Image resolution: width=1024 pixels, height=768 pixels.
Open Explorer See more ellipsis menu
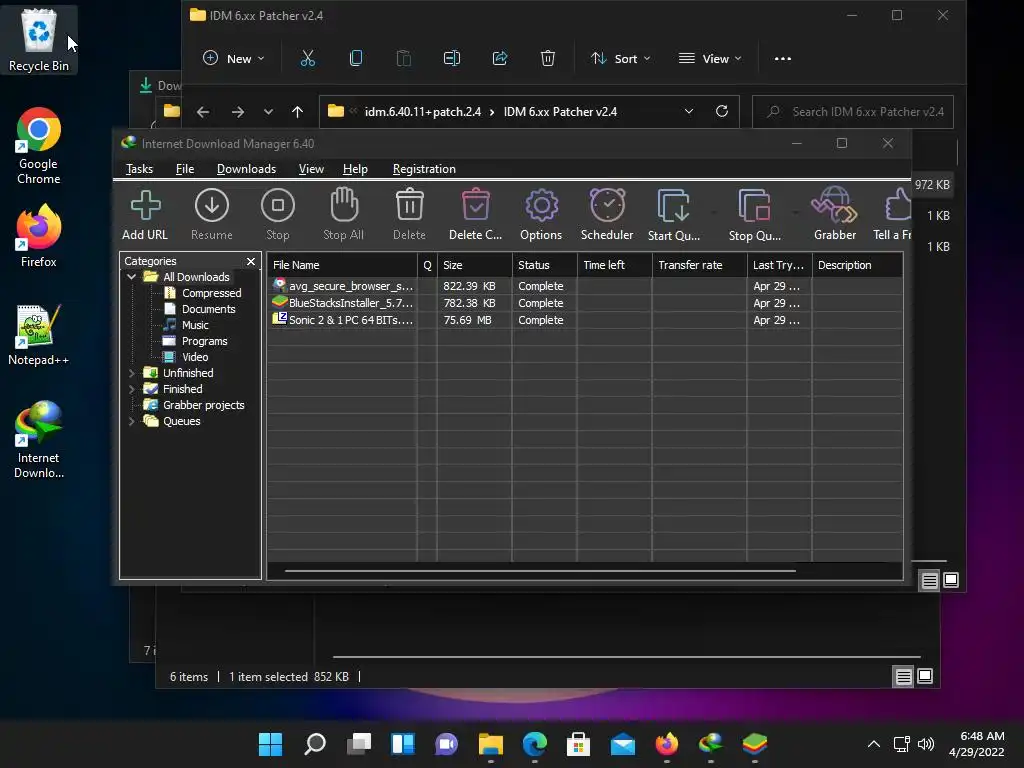(783, 59)
